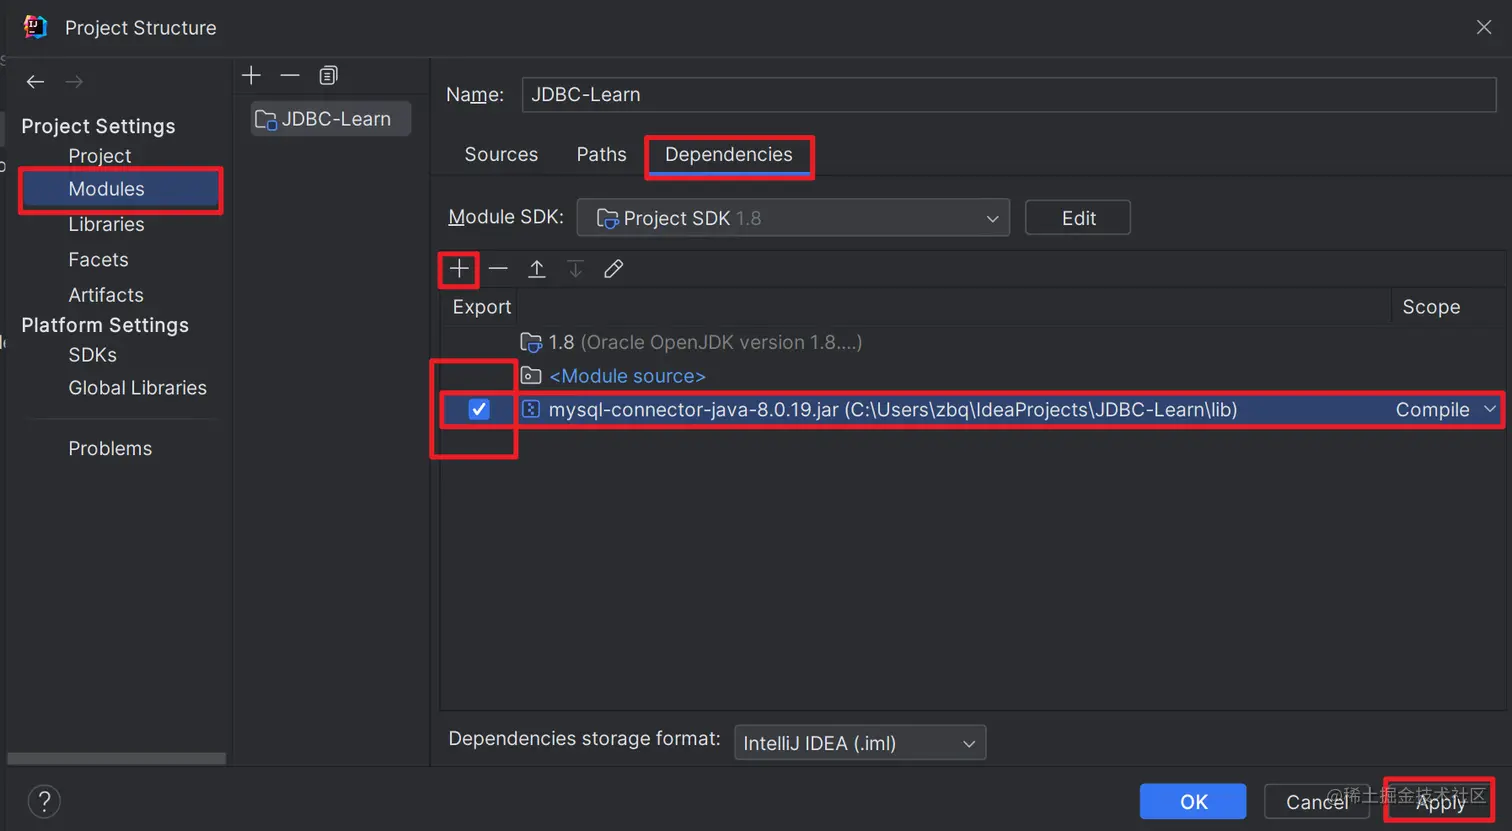The height and width of the screenshot is (831, 1512).
Task: Remove selected dependency with minus icon
Action: [x=498, y=269]
